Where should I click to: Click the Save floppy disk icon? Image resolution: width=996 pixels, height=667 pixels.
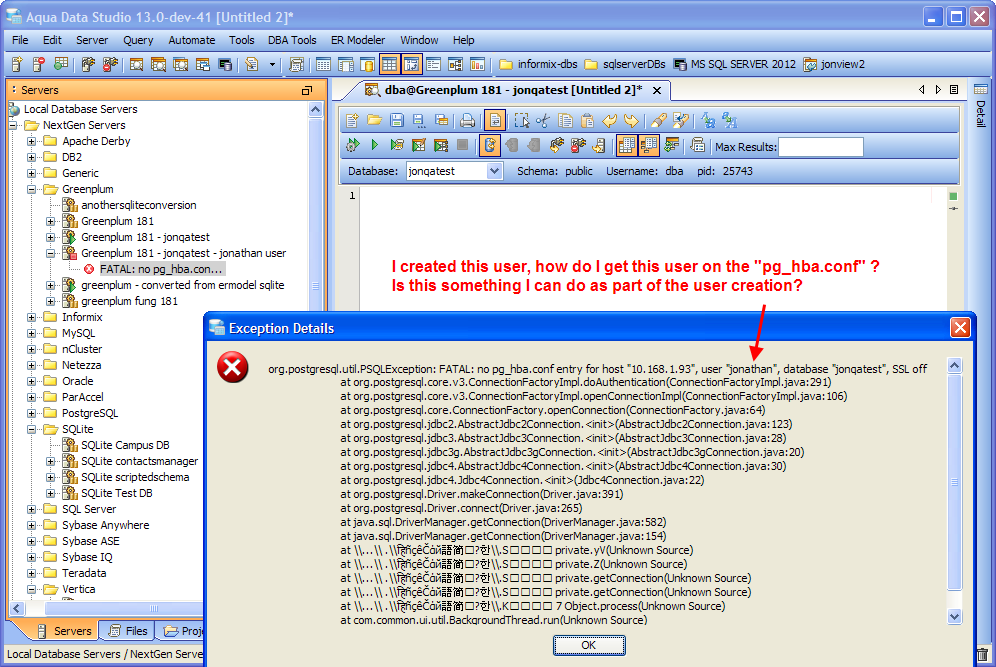point(397,120)
